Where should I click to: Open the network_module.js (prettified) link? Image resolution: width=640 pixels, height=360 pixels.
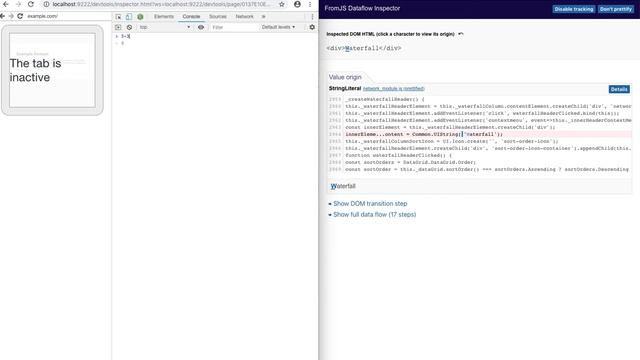393,89
